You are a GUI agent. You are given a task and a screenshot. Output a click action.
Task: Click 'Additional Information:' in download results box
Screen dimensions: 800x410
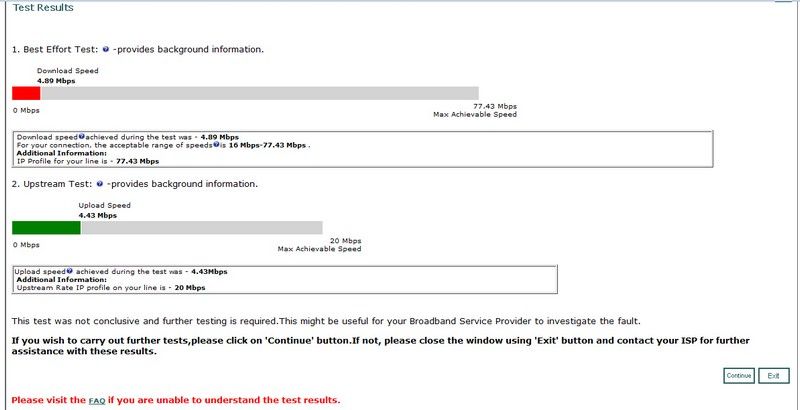tap(62, 152)
